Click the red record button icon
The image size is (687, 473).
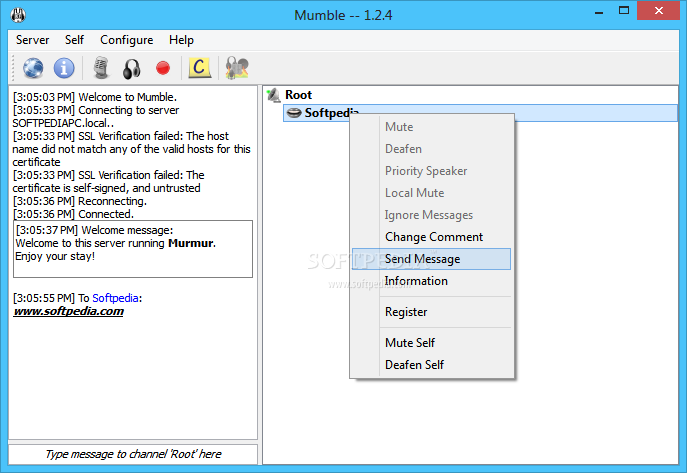point(163,68)
